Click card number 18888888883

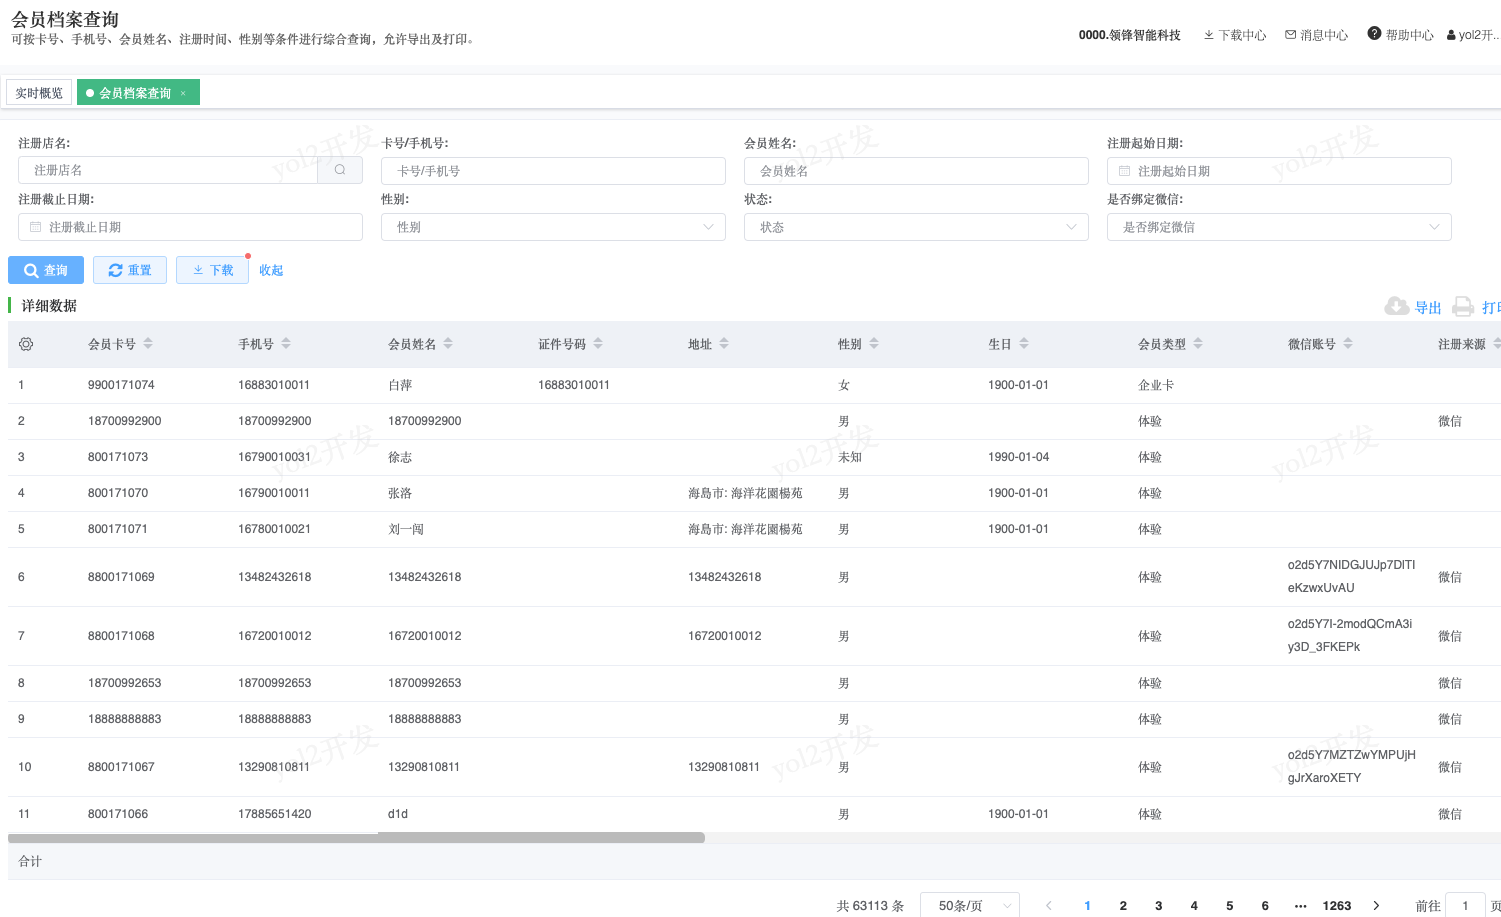pyautogui.click(x=124, y=719)
